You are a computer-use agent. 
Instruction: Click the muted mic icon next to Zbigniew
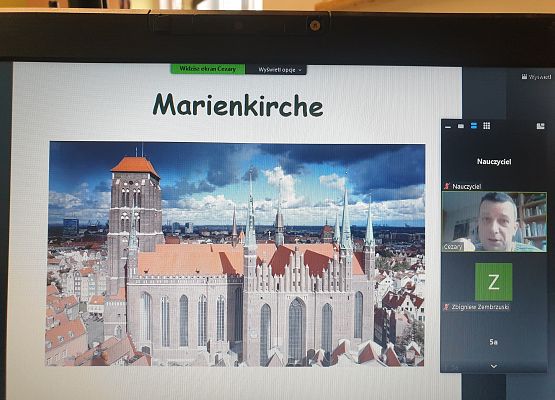pos(447,307)
